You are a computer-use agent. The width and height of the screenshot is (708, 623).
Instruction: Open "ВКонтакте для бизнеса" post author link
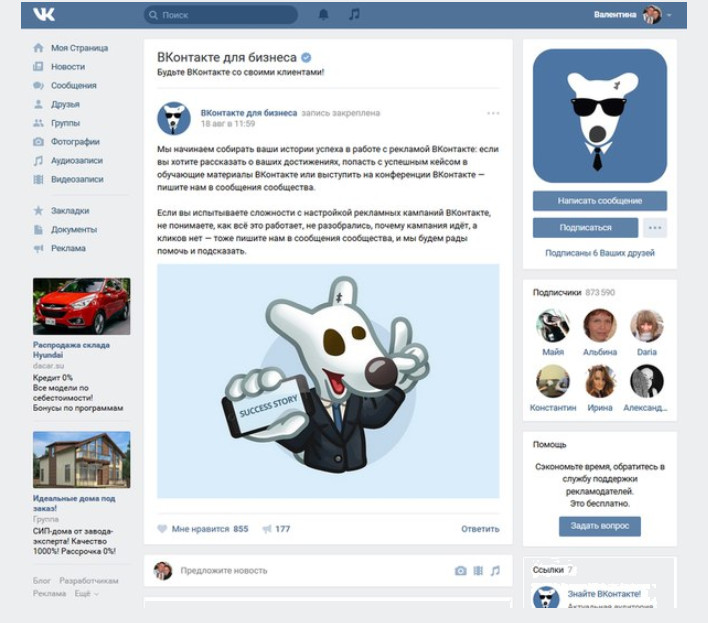249,113
